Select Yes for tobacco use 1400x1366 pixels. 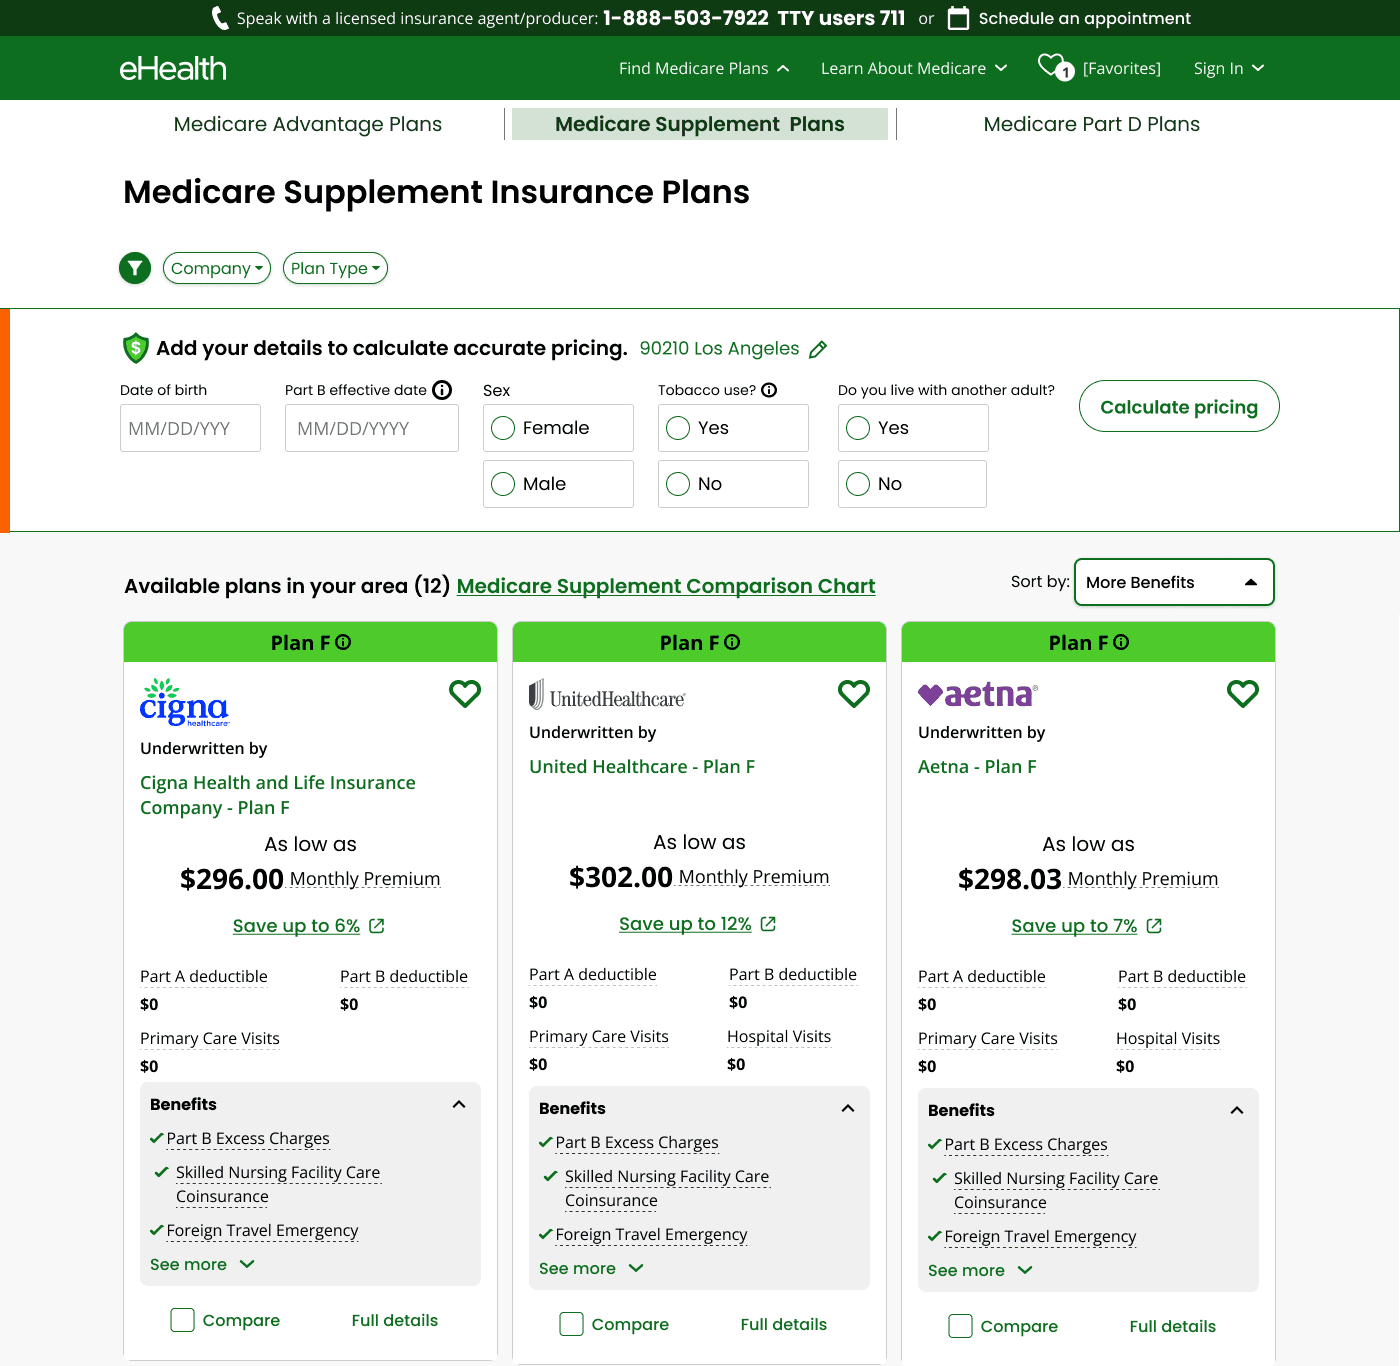(x=733, y=428)
